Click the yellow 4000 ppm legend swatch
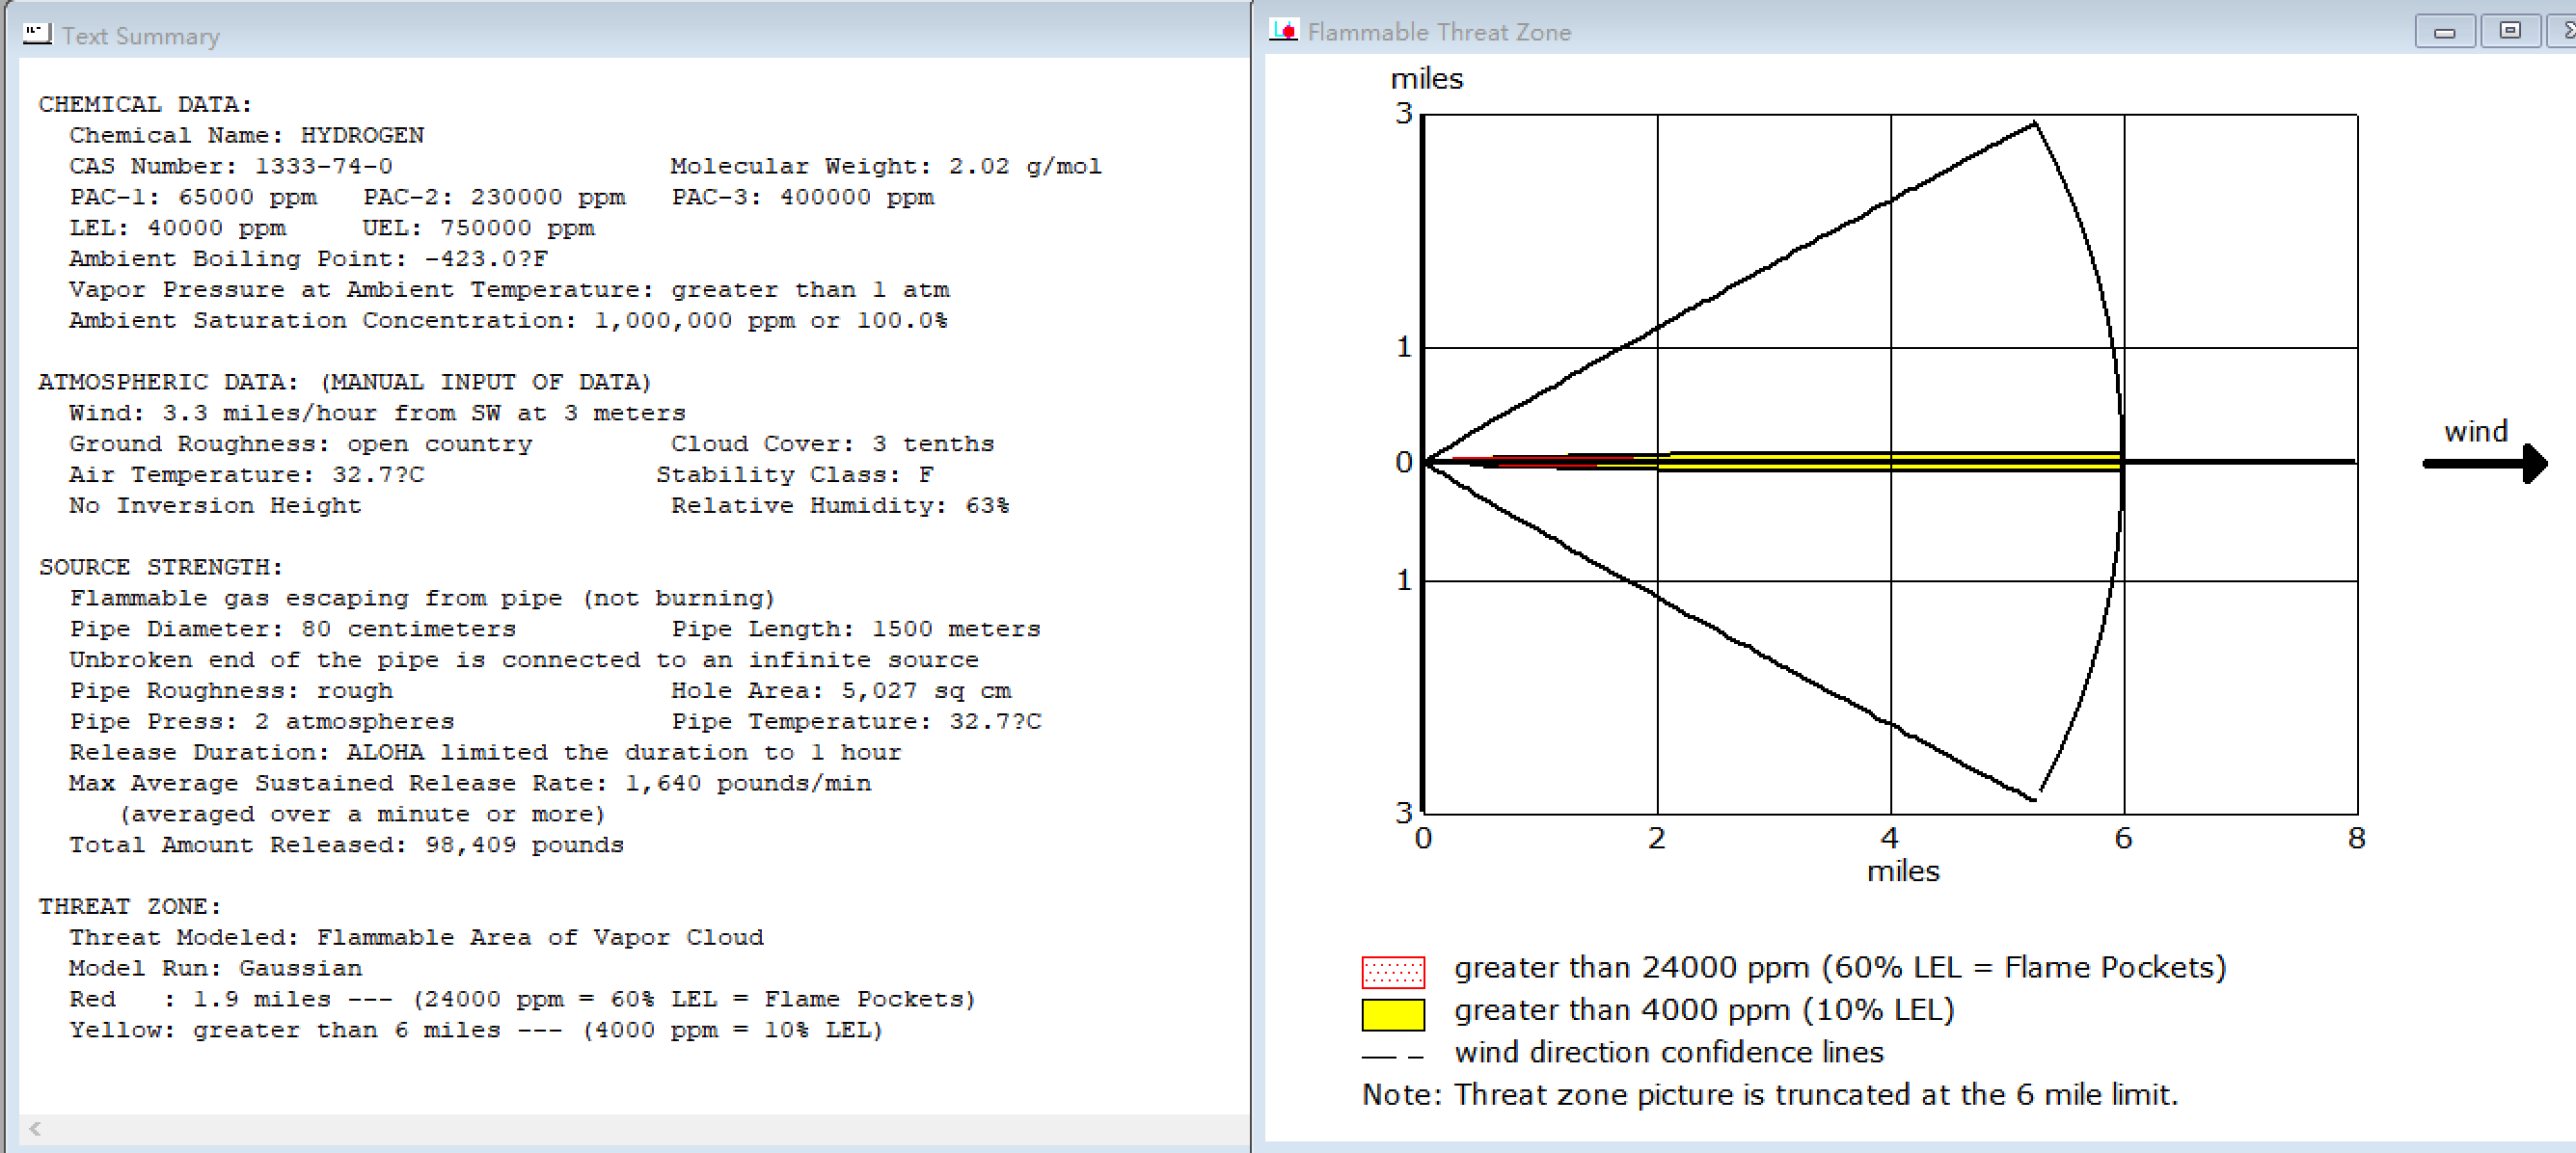The width and height of the screenshot is (2576, 1153). 1393,1014
